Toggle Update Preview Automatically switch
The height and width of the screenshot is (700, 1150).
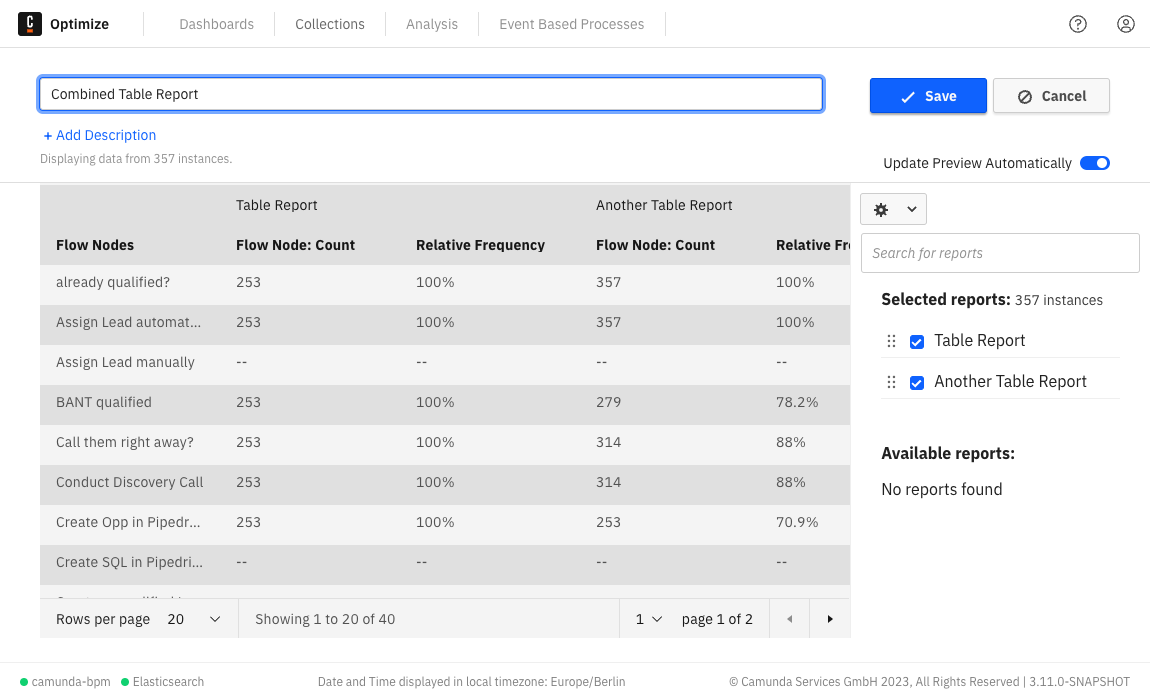click(1095, 163)
